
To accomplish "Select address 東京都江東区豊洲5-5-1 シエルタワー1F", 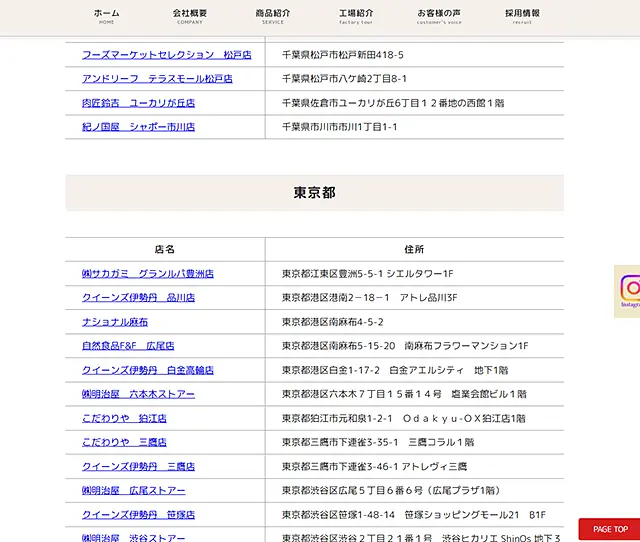I will pos(367,273).
